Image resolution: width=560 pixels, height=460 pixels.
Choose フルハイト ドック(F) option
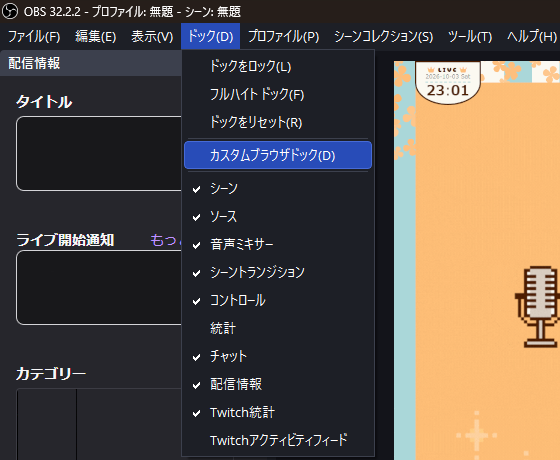pos(278,95)
